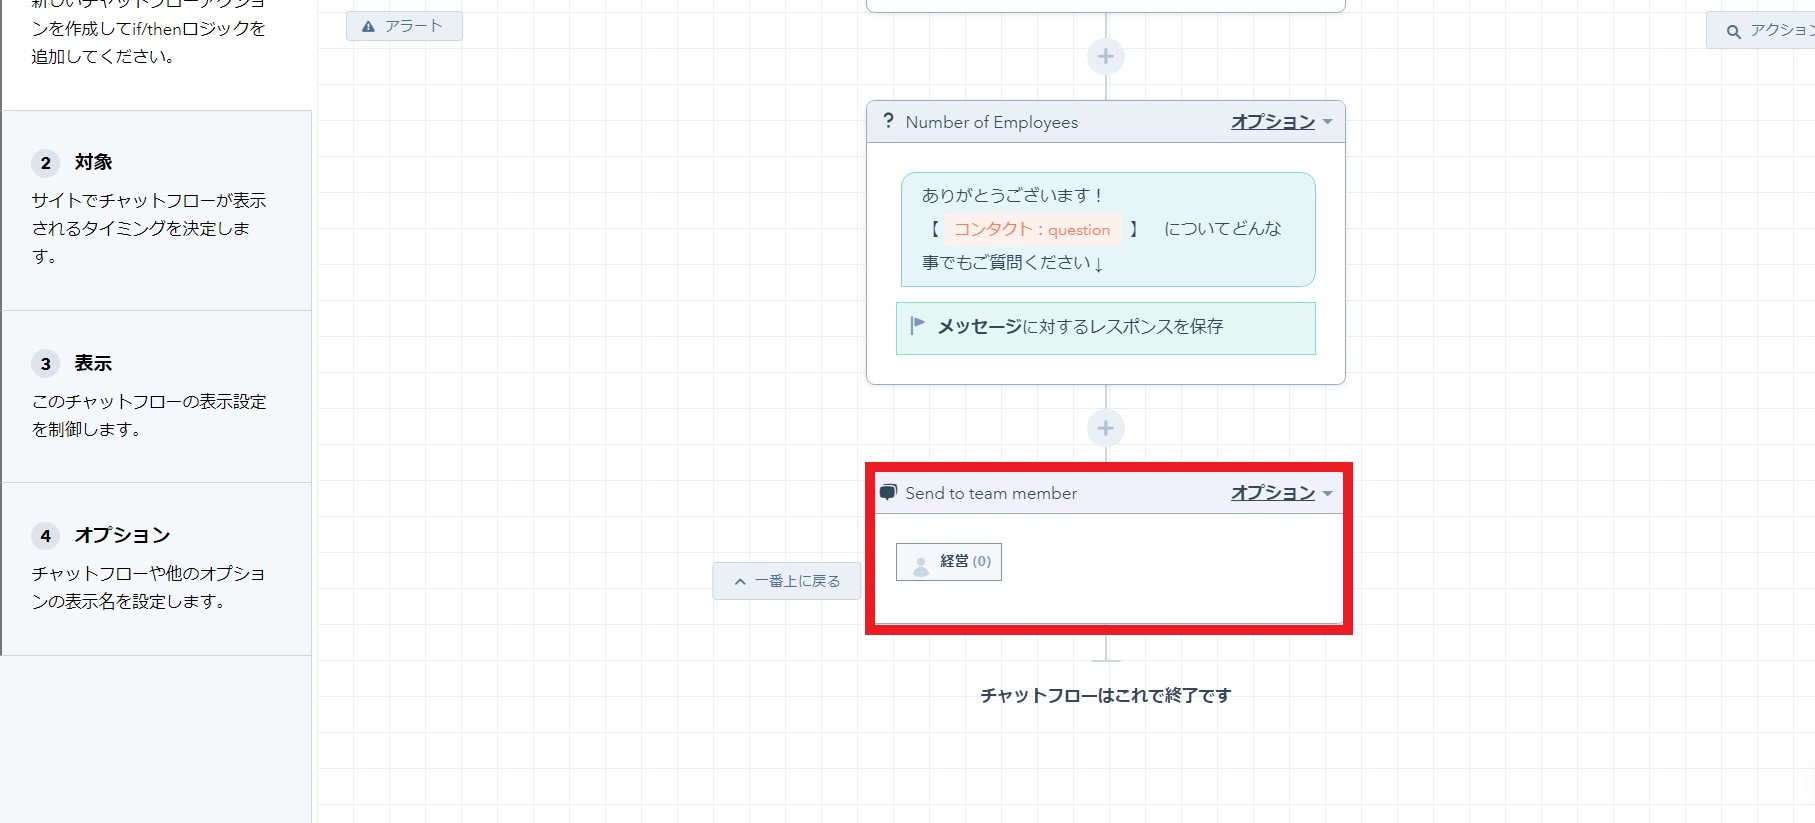The image size is (1815, 823).
Task: Click the チャットフローはこれで終了です text
Action: (1106, 695)
